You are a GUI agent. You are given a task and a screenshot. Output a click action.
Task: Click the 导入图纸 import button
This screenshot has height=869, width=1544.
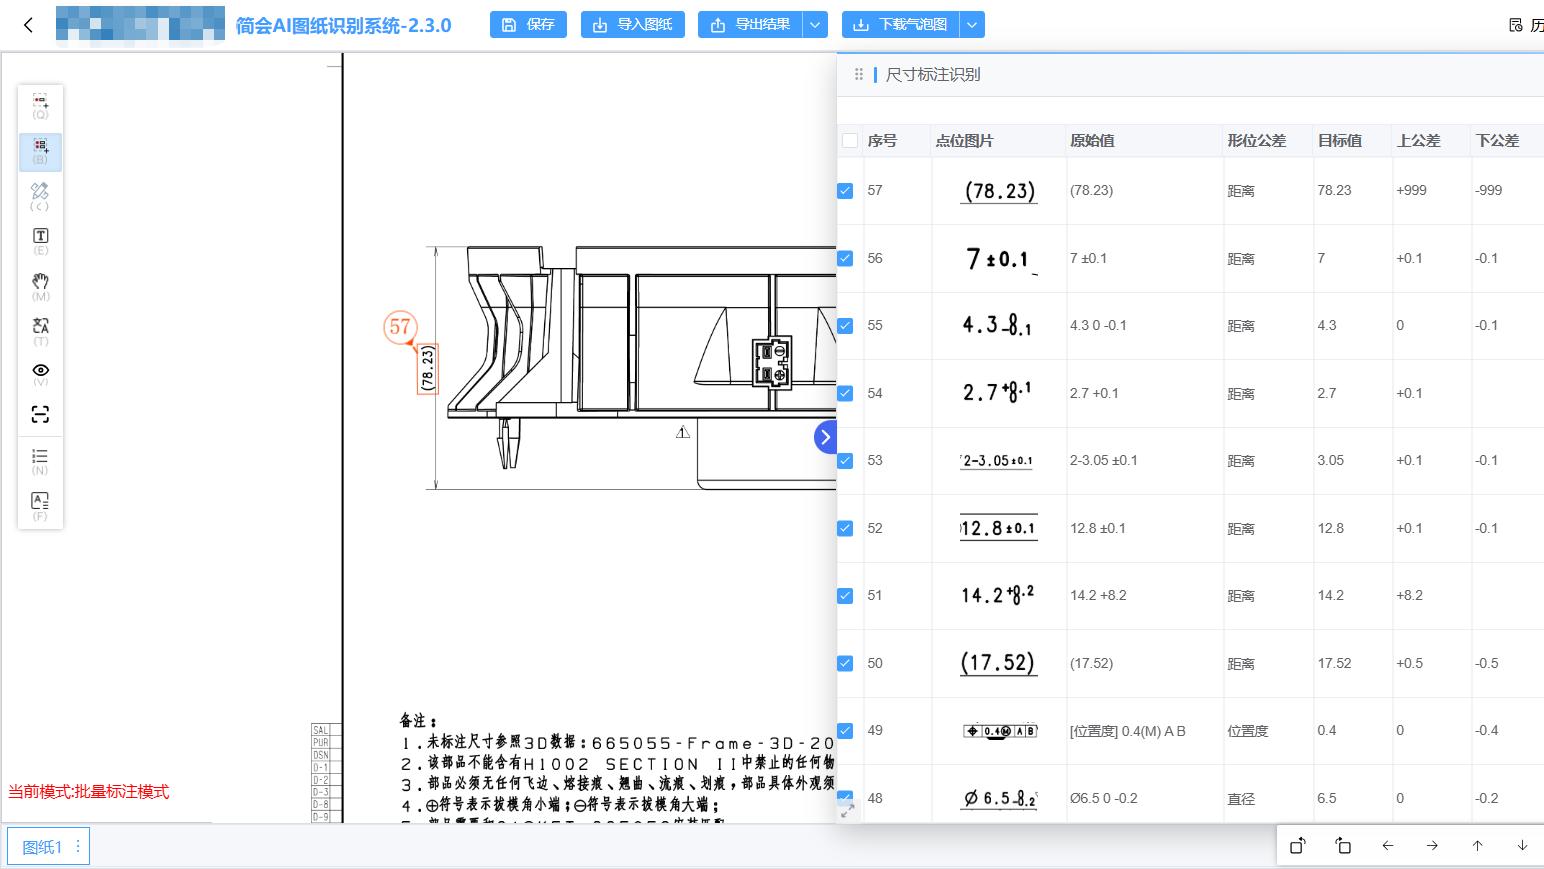pos(632,24)
